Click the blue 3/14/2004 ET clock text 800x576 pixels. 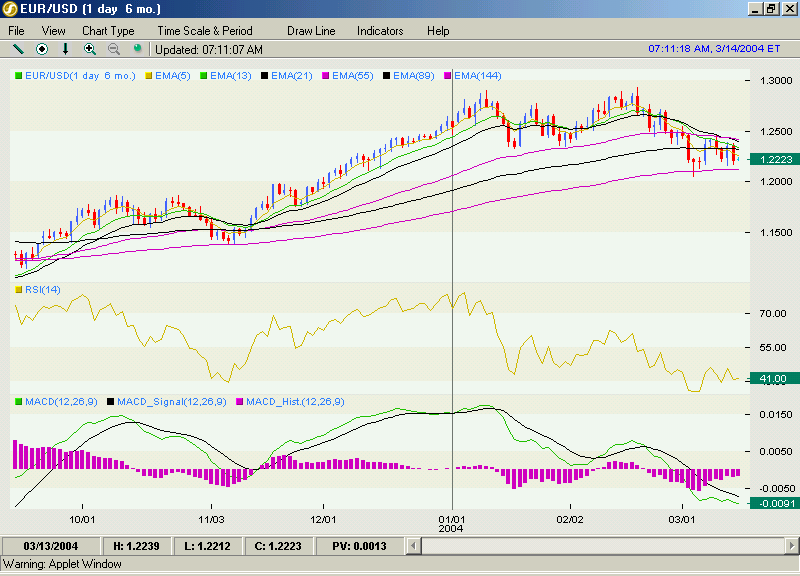click(x=714, y=48)
